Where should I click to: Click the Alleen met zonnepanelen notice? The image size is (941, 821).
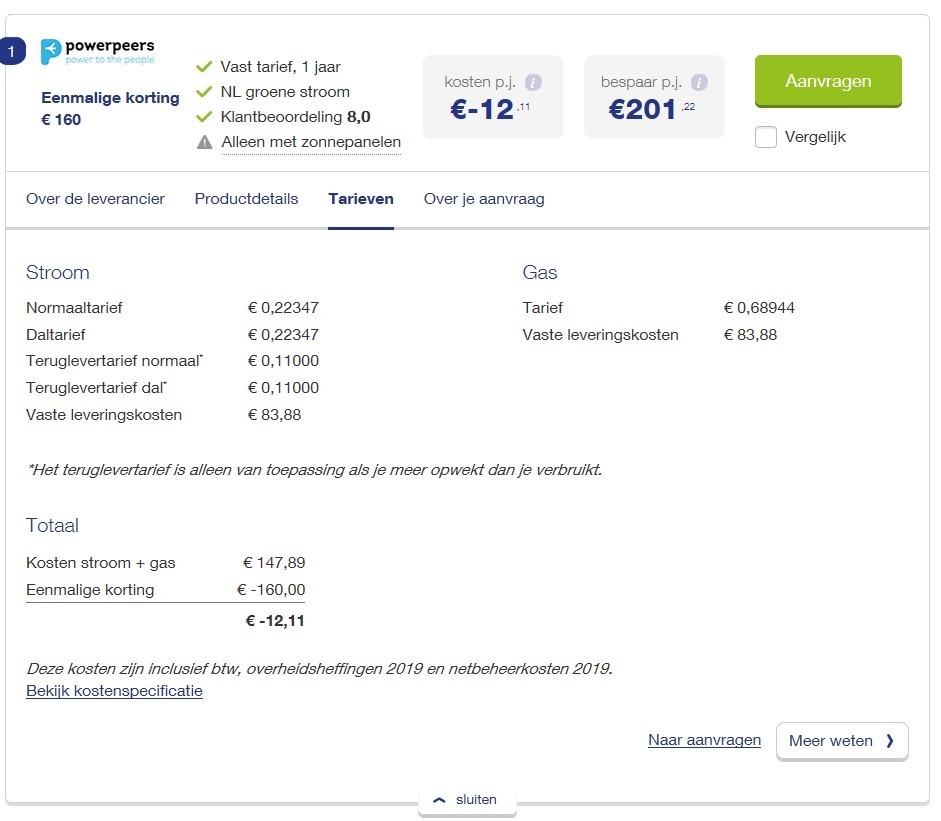tap(311, 143)
